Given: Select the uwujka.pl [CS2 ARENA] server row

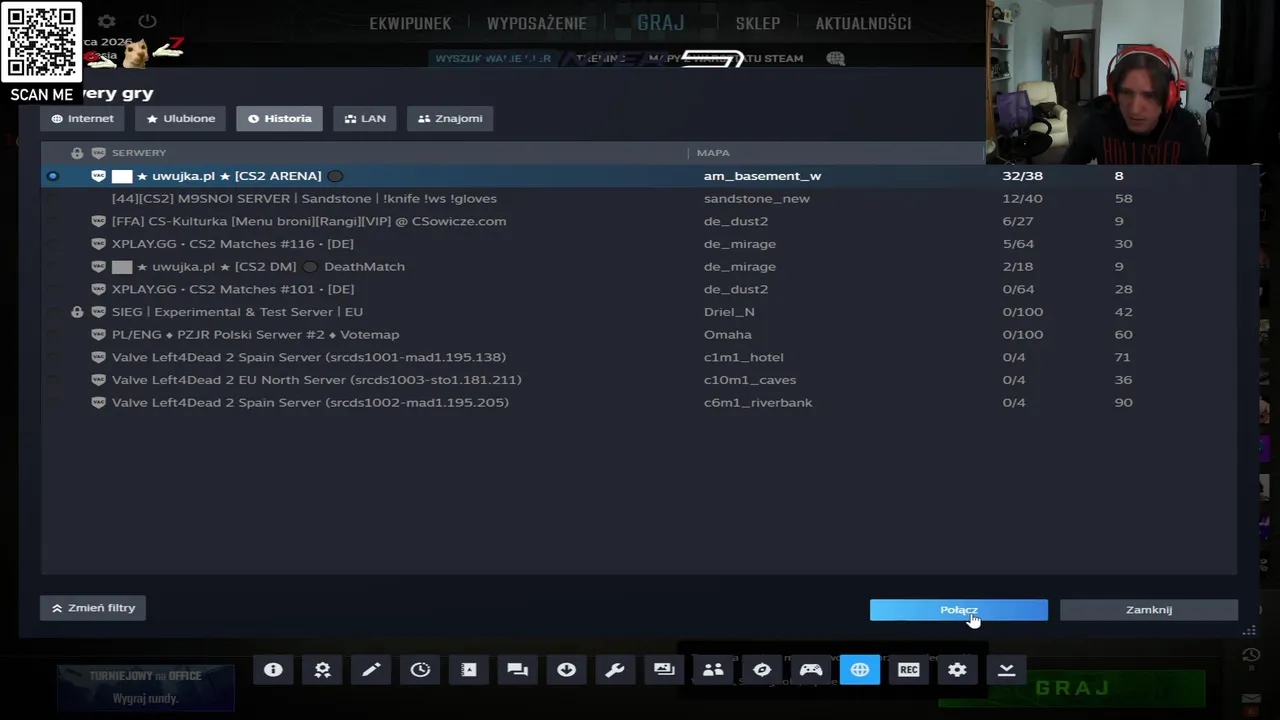Looking at the screenshot, I should pyautogui.click(x=638, y=176).
